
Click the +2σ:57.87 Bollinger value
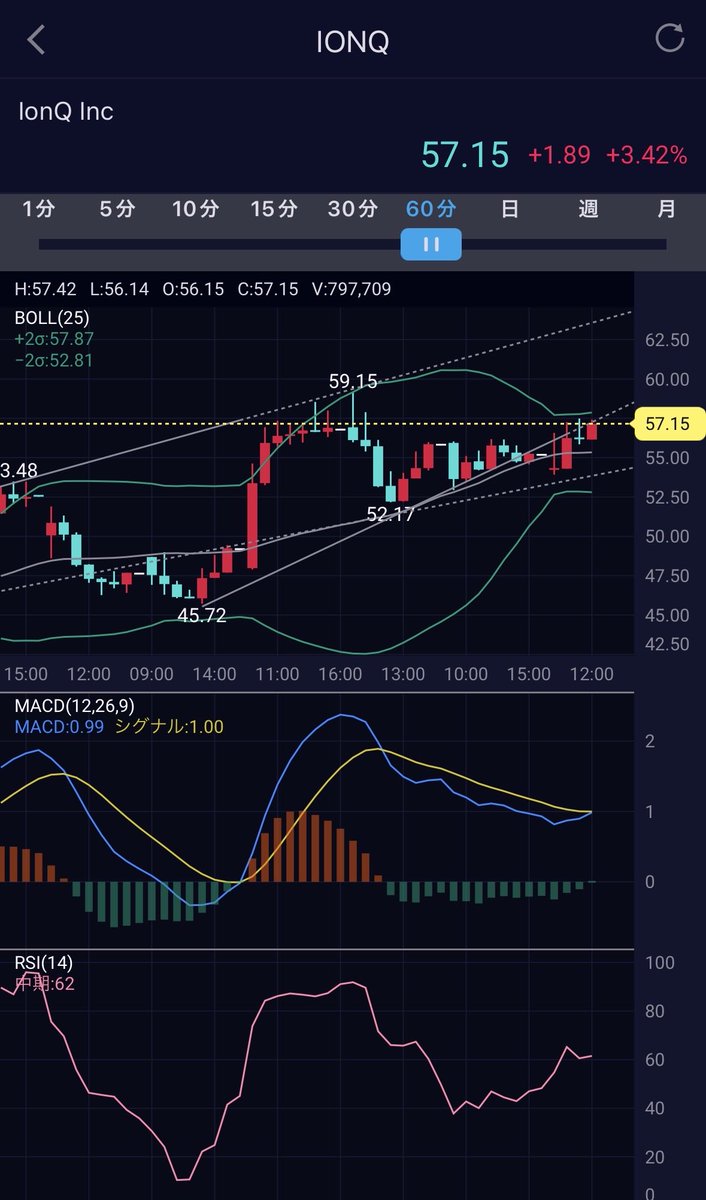(x=54, y=339)
